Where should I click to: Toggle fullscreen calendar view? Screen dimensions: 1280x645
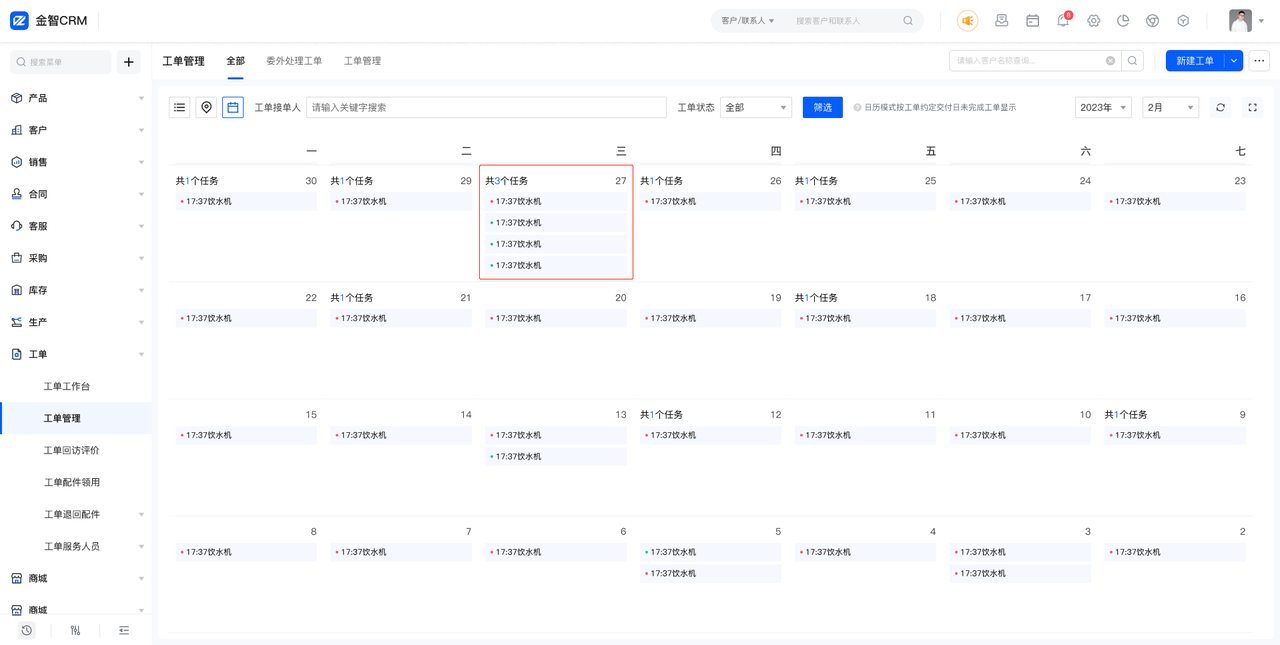pos(1252,107)
